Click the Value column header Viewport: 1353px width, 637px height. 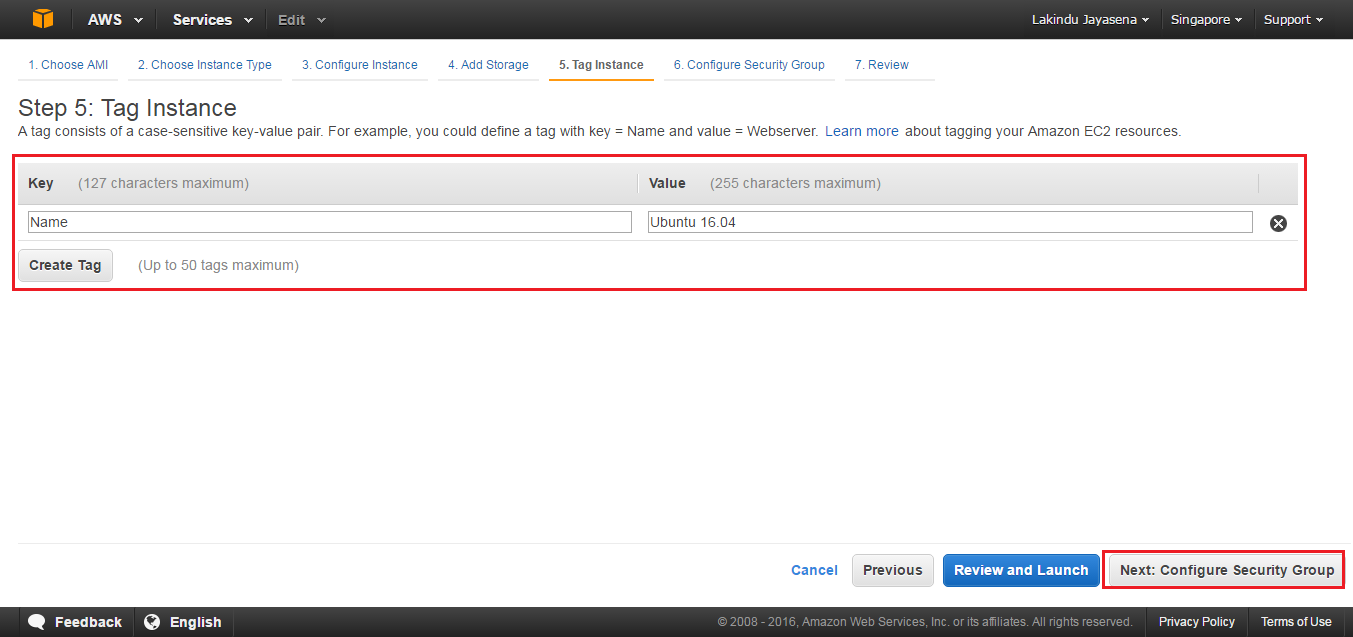pyautogui.click(x=667, y=183)
